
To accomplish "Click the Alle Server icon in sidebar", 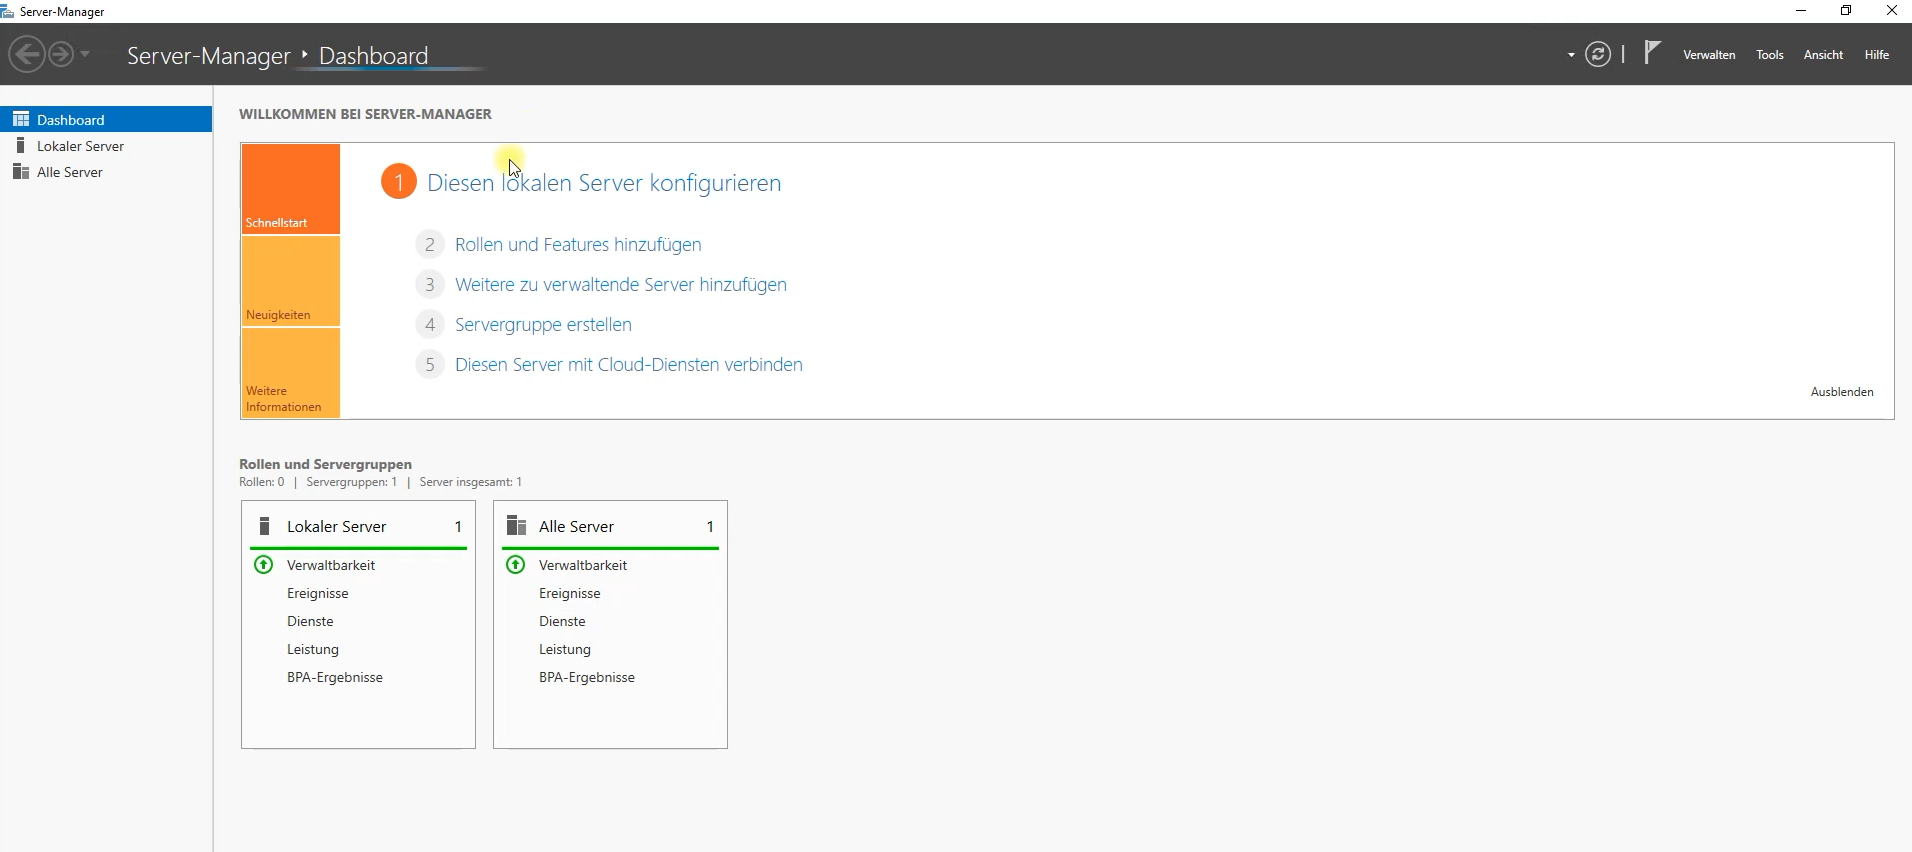I will [20, 172].
